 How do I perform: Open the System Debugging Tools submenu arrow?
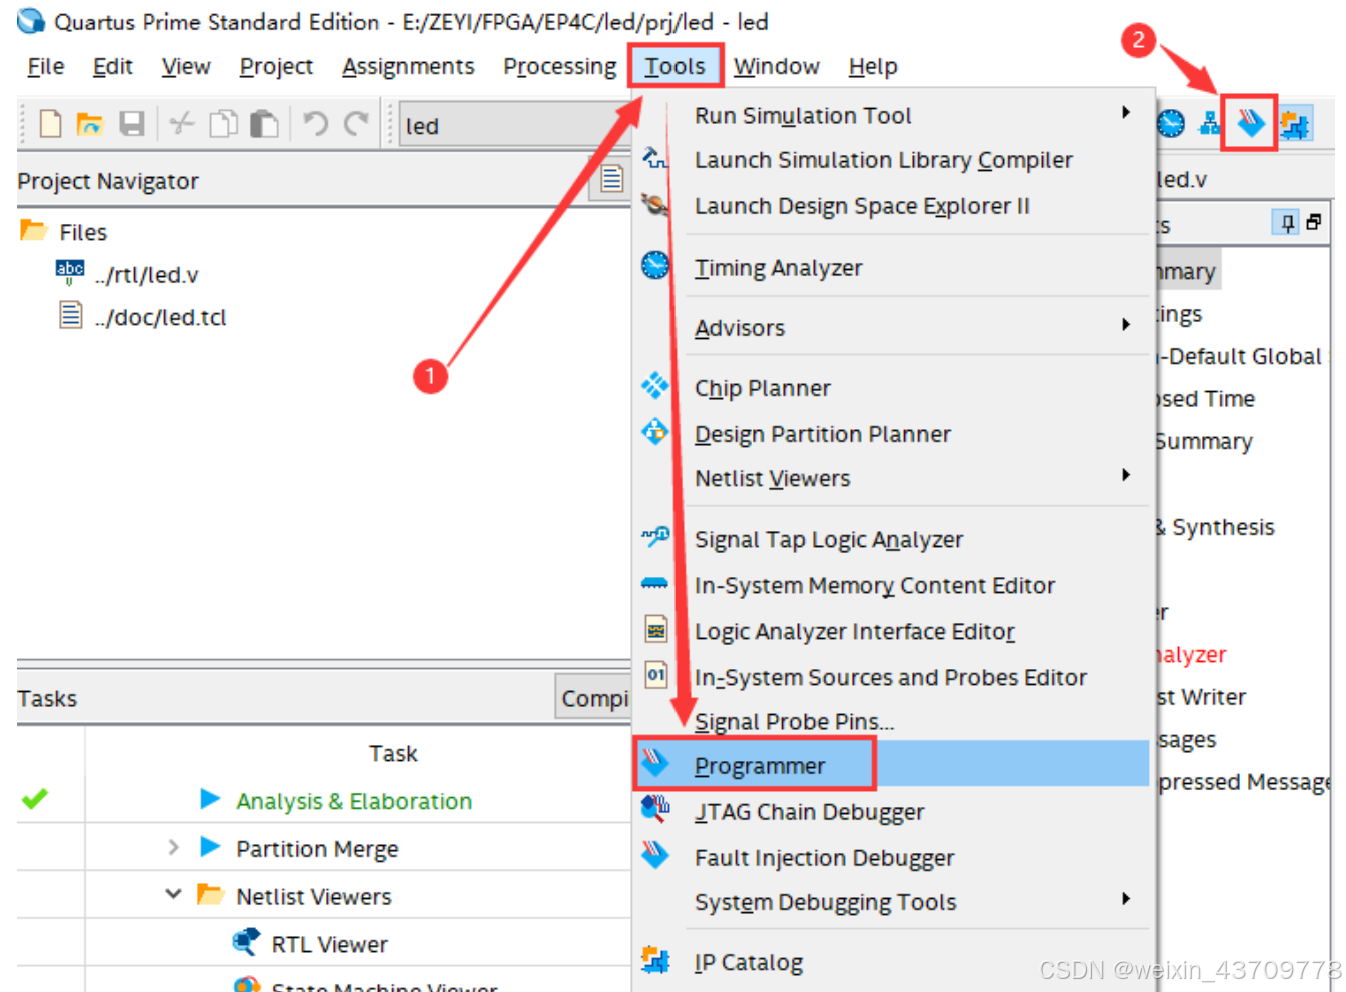pyautogui.click(x=1126, y=898)
